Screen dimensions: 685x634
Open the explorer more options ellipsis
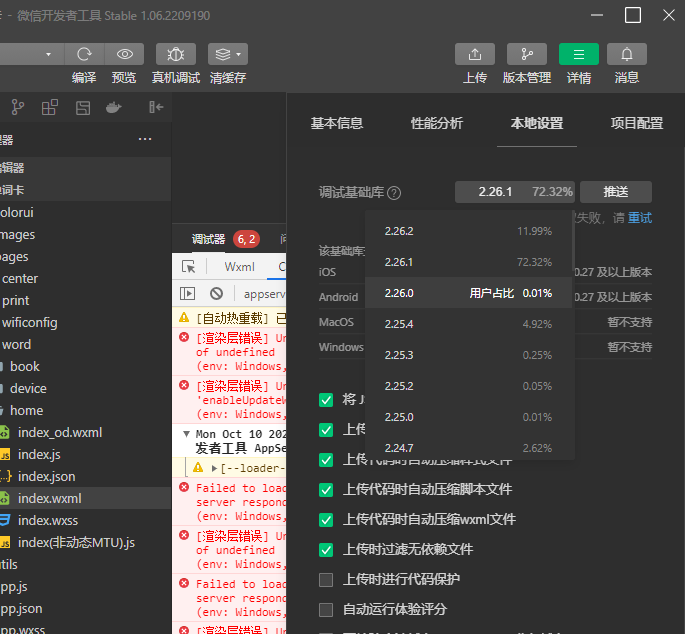(145, 139)
